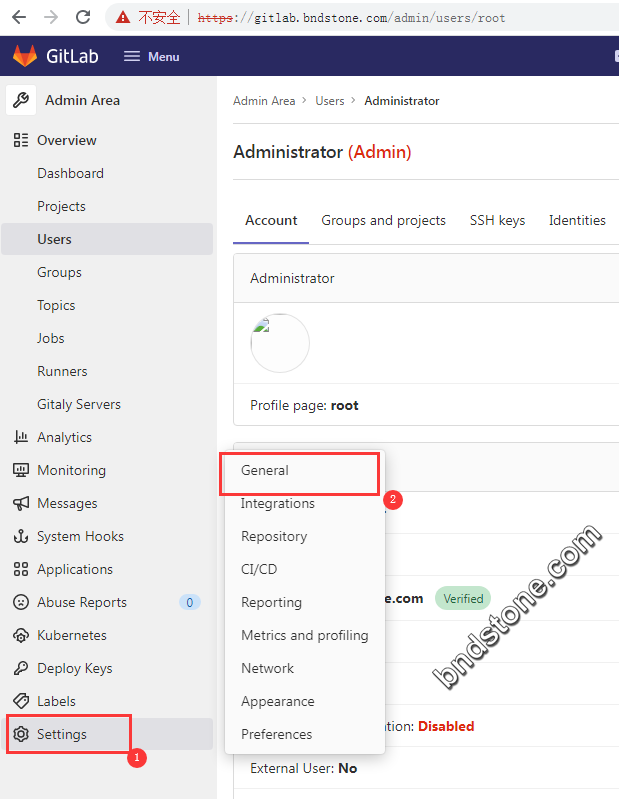This screenshot has width=619, height=799.
Task: Click Administrator breadcrumb link
Action: coord(401,101)
